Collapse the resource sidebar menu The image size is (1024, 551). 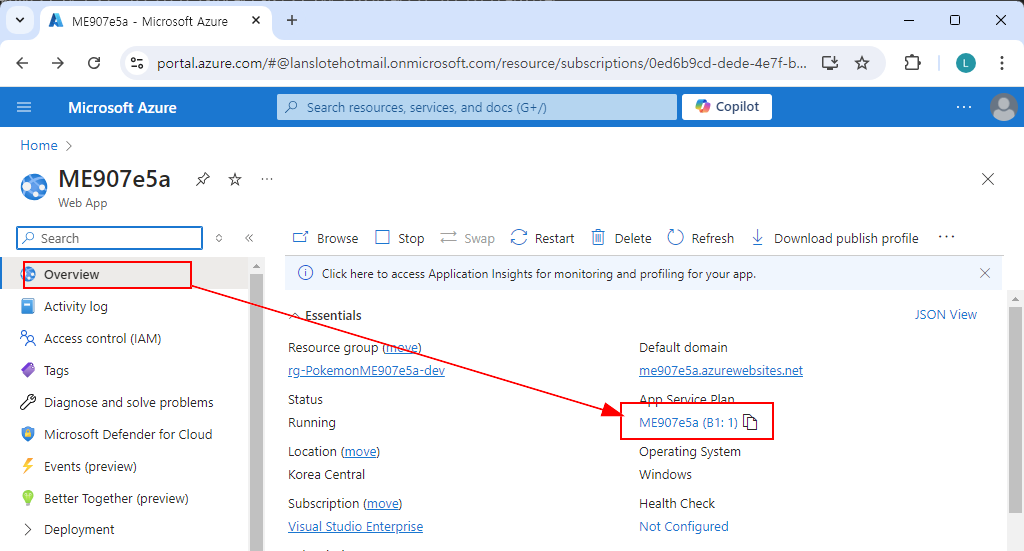click(249, 238)
